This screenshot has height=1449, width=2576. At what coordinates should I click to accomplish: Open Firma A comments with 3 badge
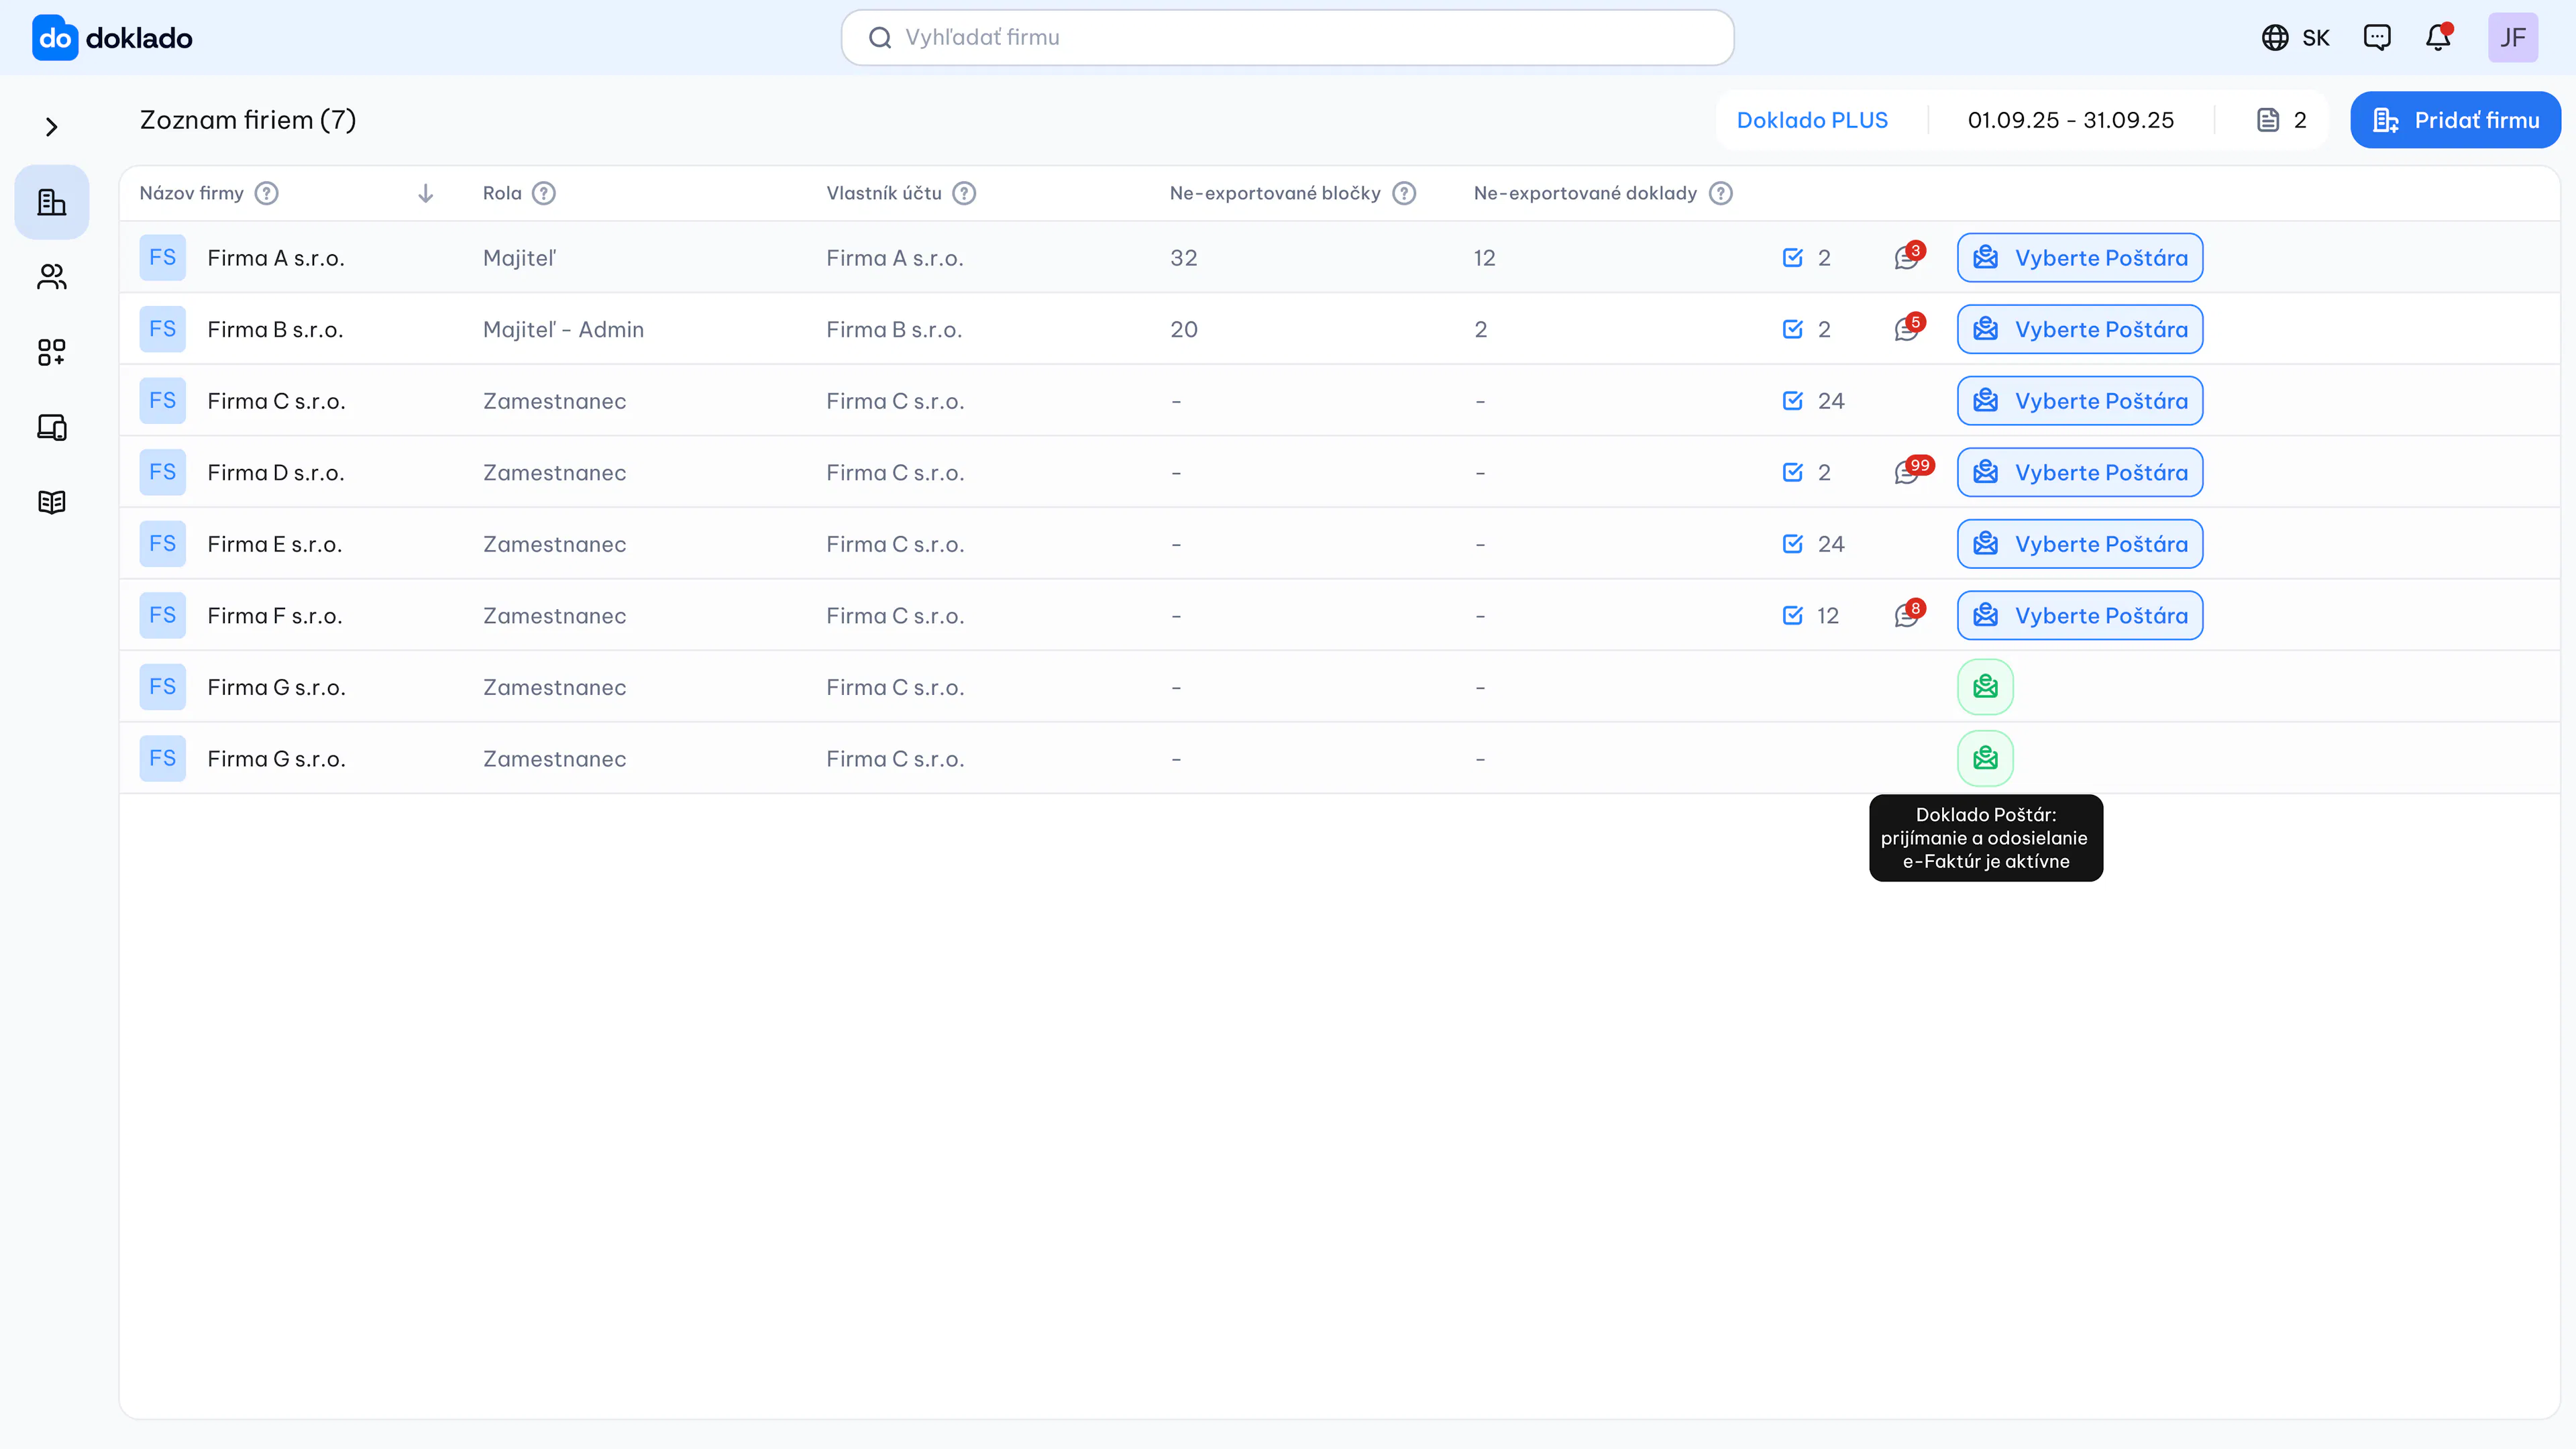[x=1909, y=256]
